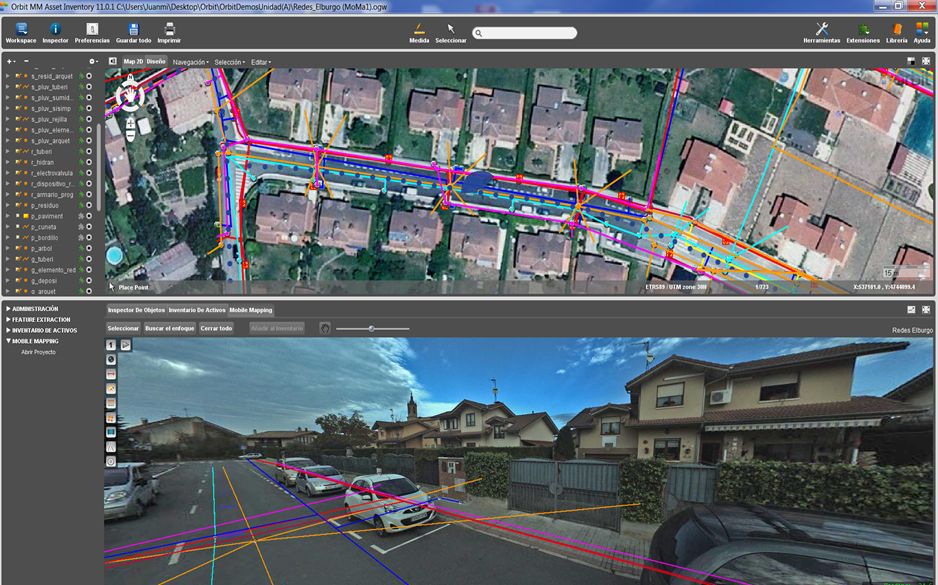Switch to Inventario De Activos tab

197,310
